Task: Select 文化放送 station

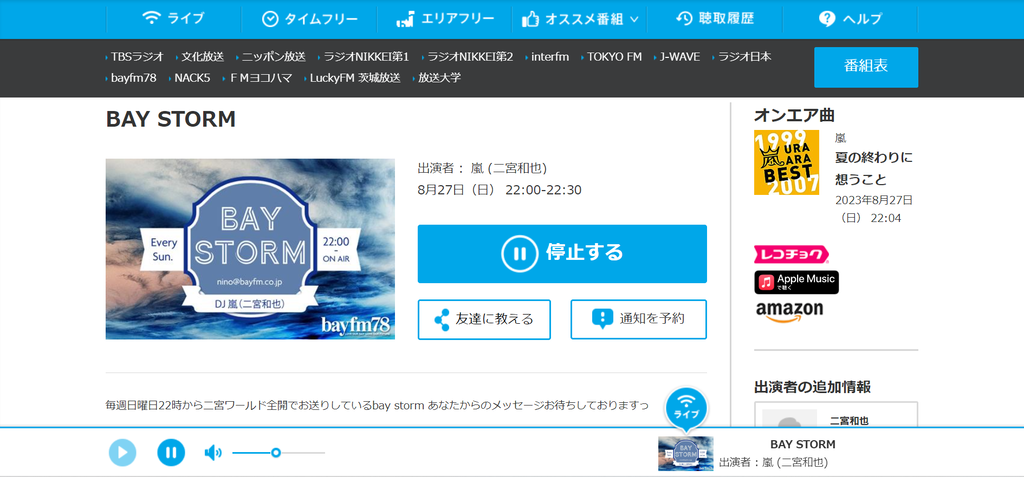Action: 200,57
